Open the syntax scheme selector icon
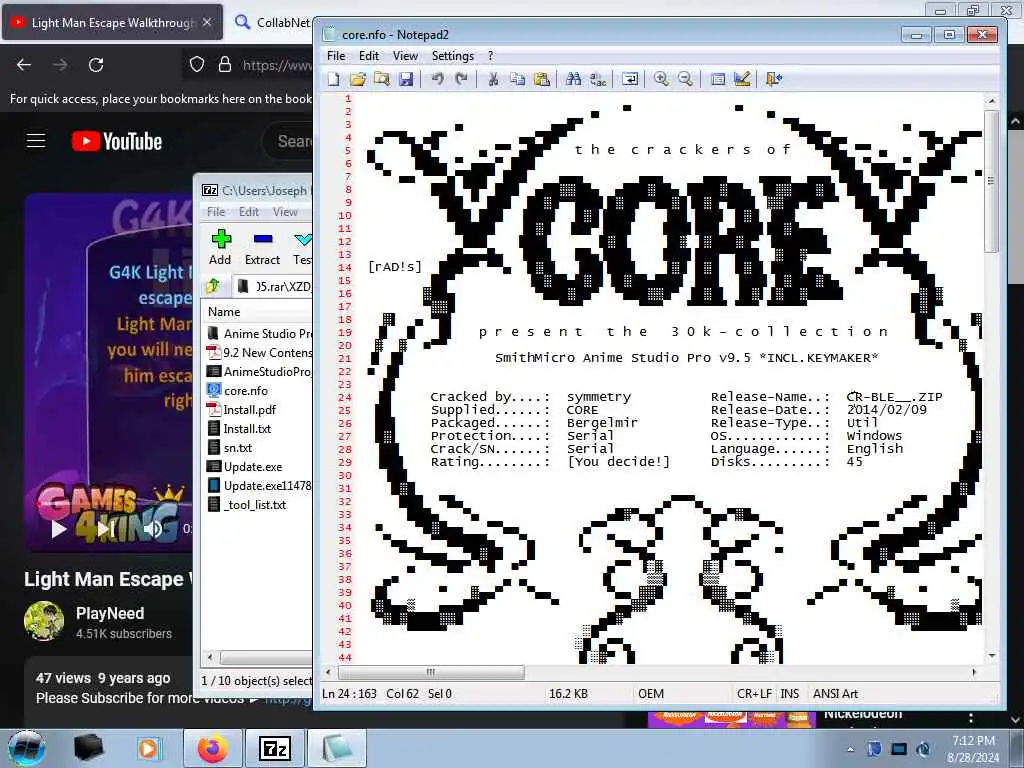 click(x=717, y=79)
